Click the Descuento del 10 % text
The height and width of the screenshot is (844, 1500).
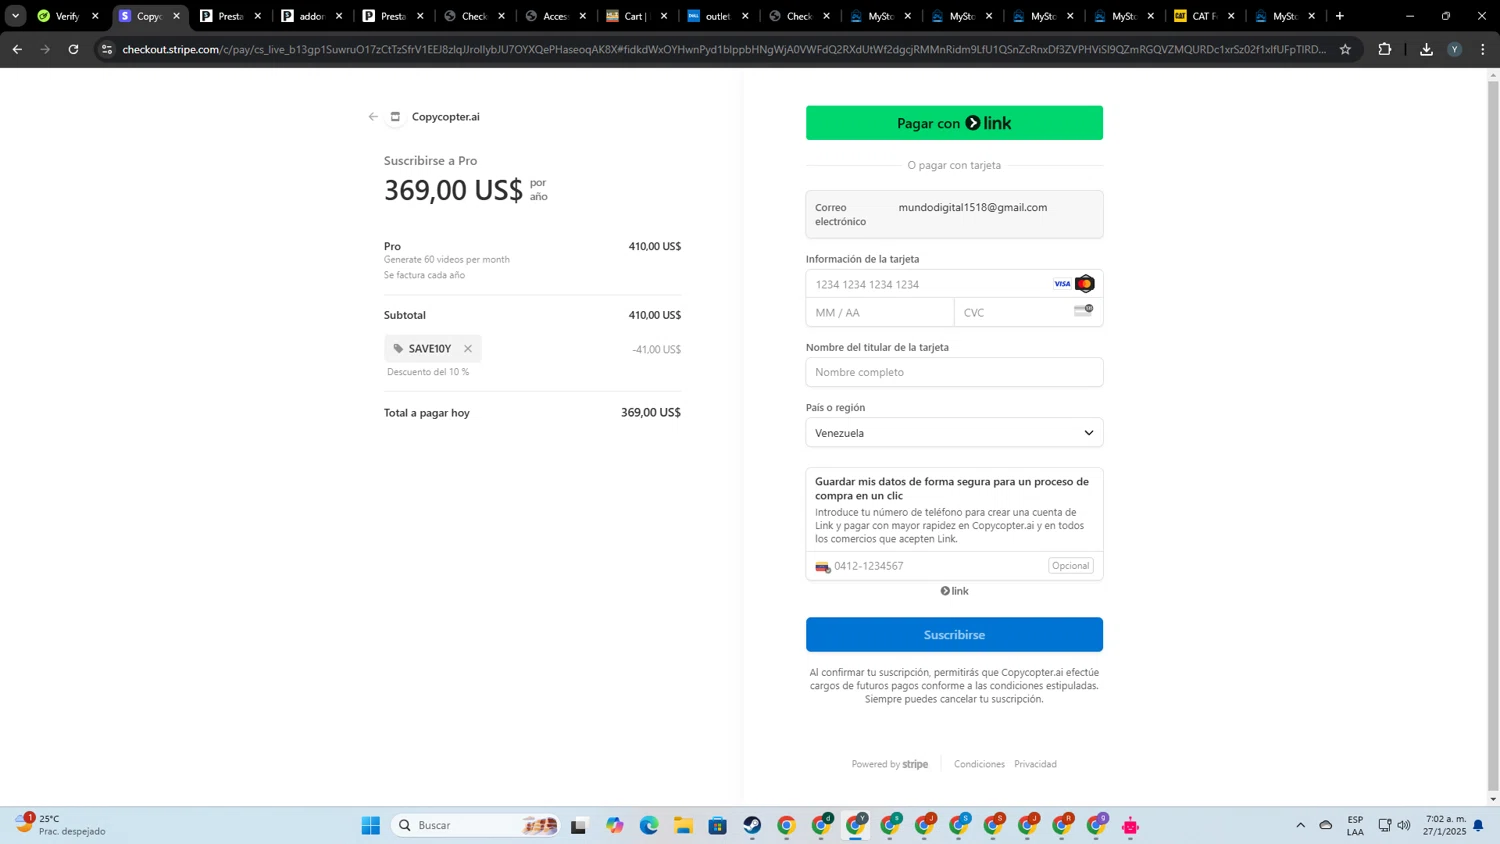tap(428, 372)
